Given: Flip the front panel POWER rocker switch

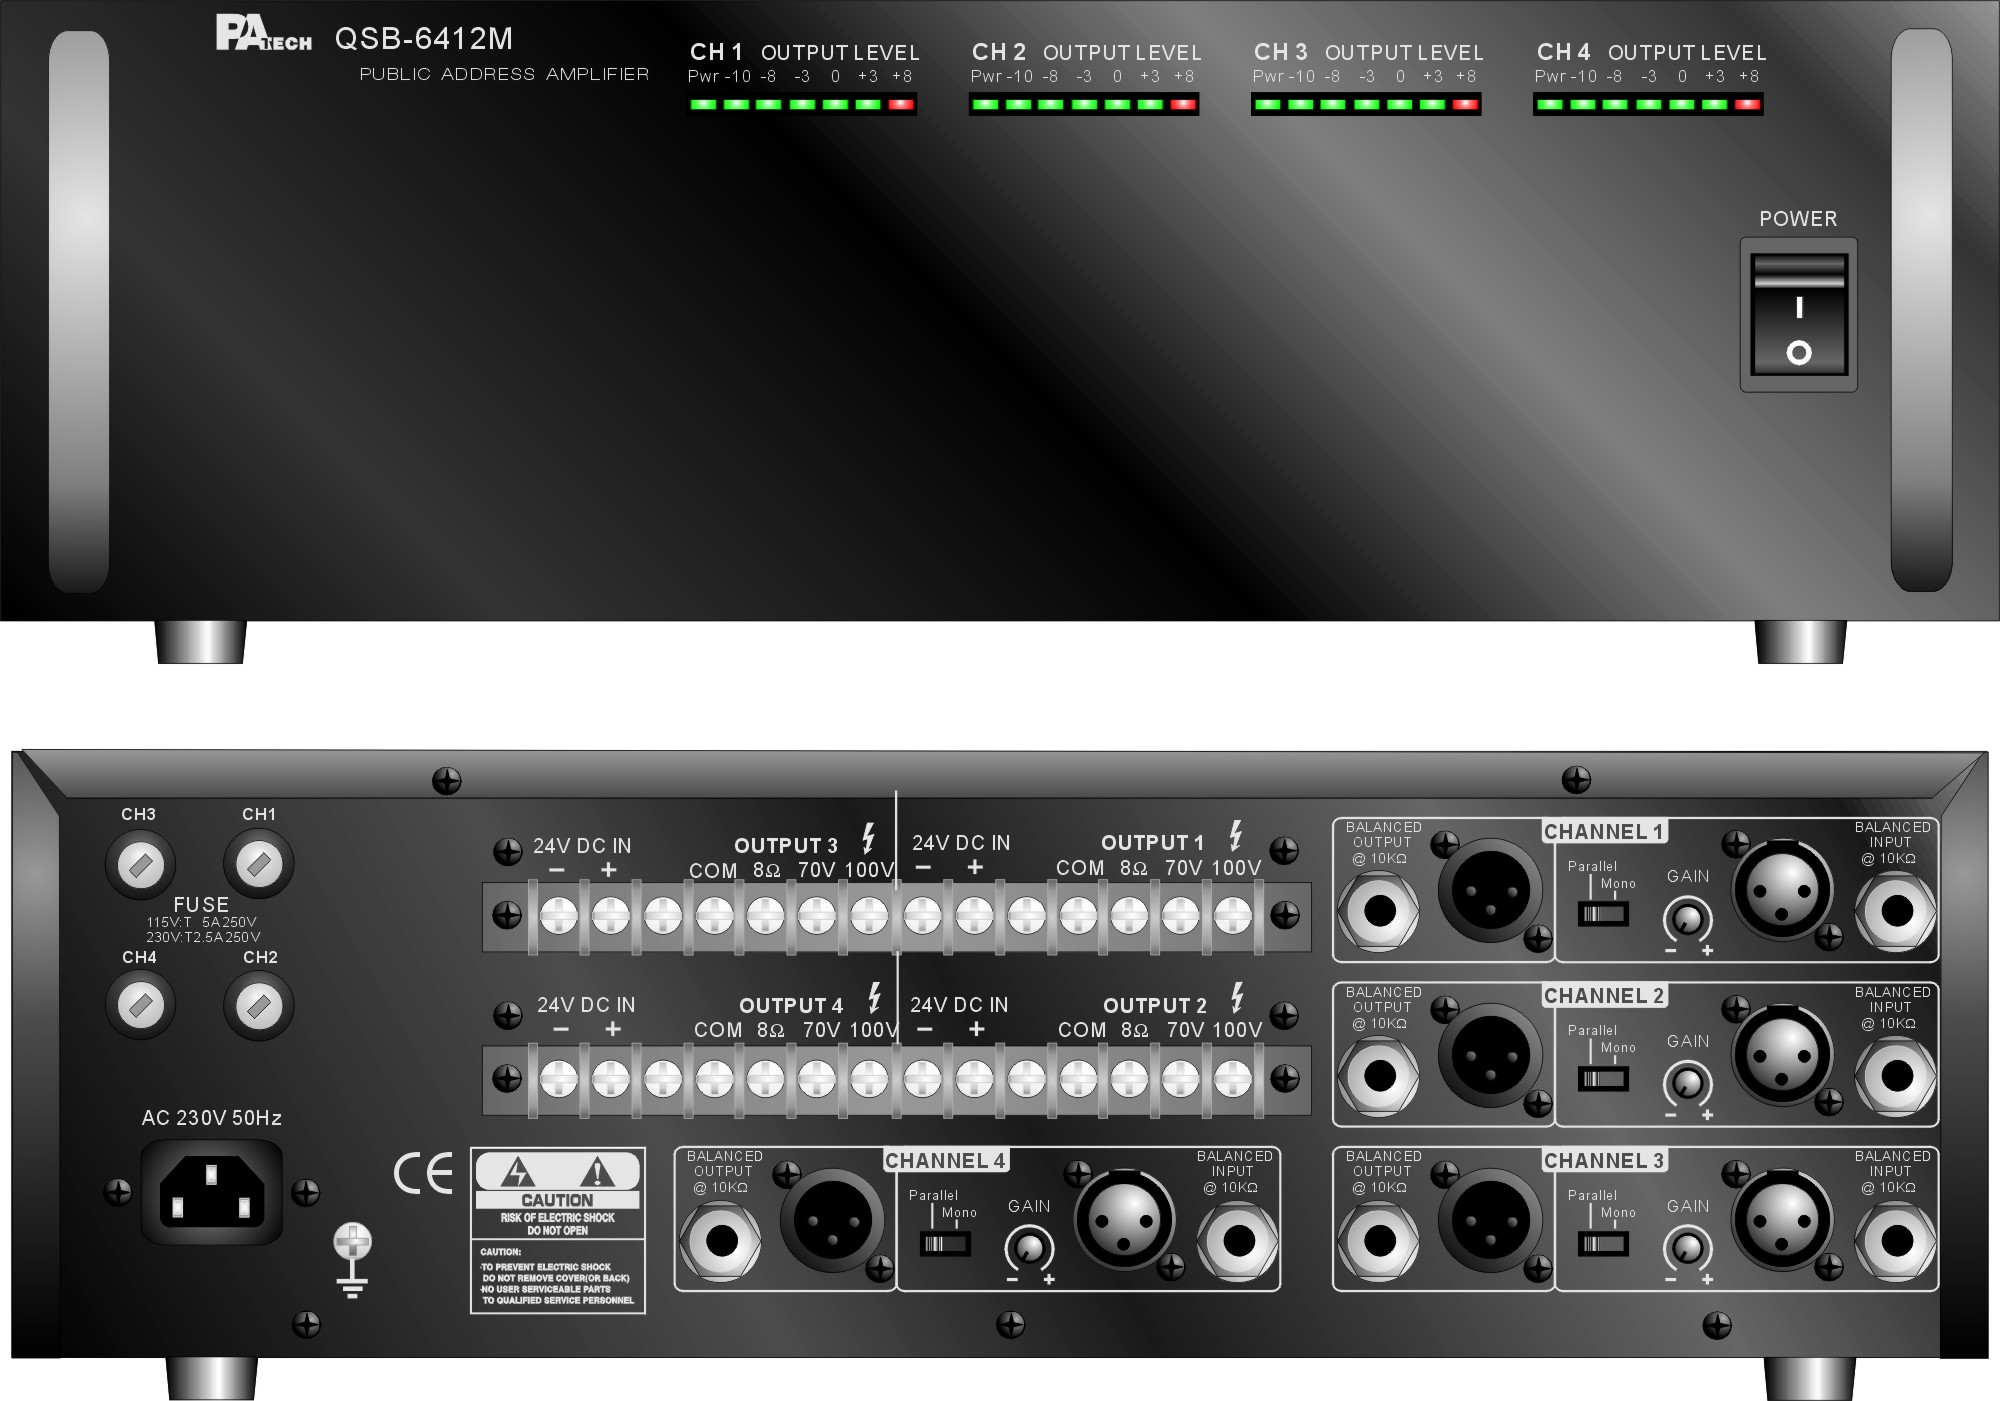Looking at the screenshot, I should click(x=1798, y=314).
